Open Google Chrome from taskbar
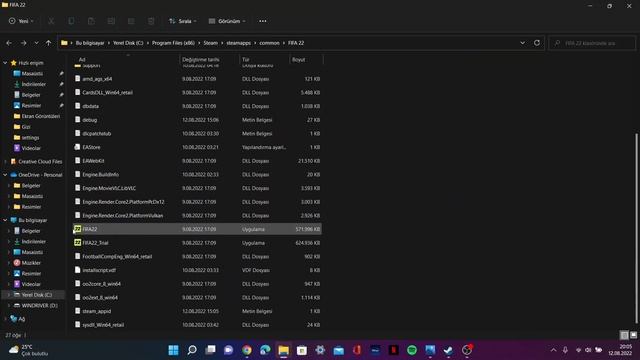The height and width of the screenshot is (360, 640). (247, 350)
